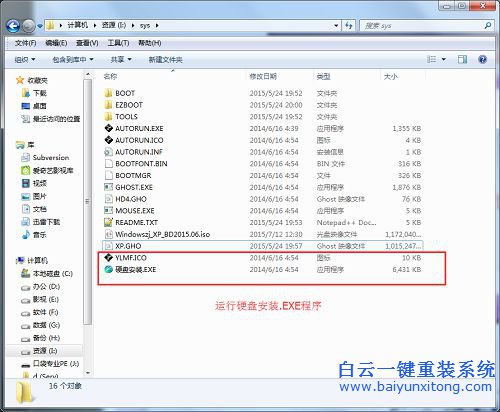The width and height of the screenshot is (500, 412).
Task: Open the recent locations dropdown beside navigation arrows
Action: pyautogui.click(x=40, y=26)
